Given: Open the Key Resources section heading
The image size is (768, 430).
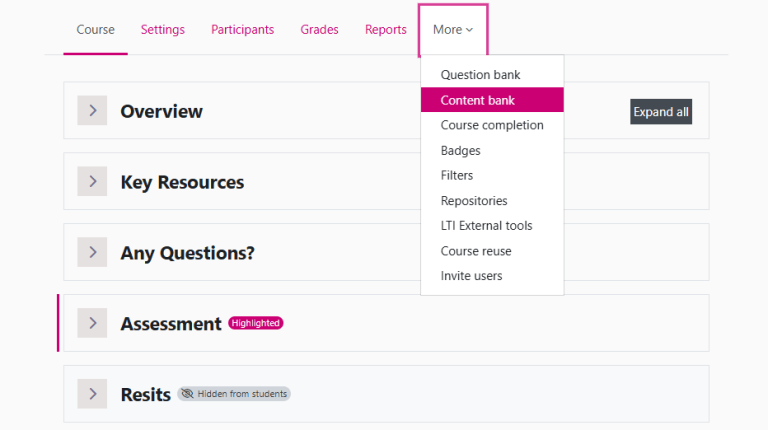Looking at the screenshot, I should (x=182, y=182).
